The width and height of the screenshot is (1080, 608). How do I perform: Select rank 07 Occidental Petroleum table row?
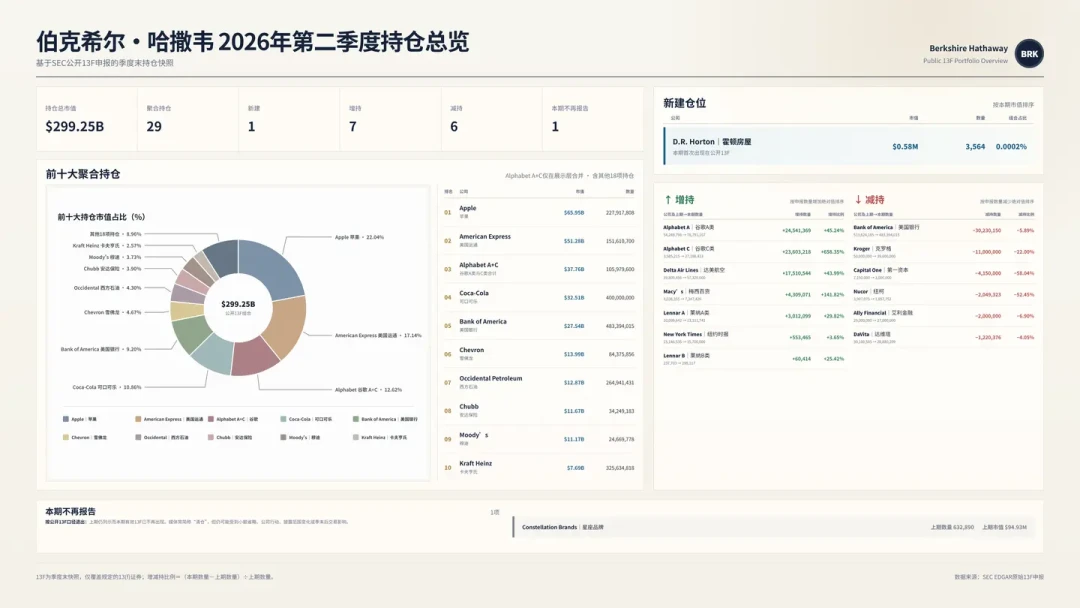(539, 382)
